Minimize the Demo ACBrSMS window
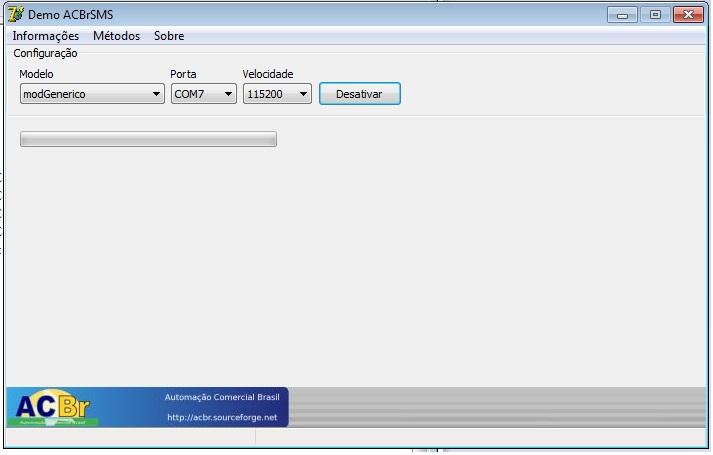Viewport: 713px width, 455px height. tap(623, 15)
